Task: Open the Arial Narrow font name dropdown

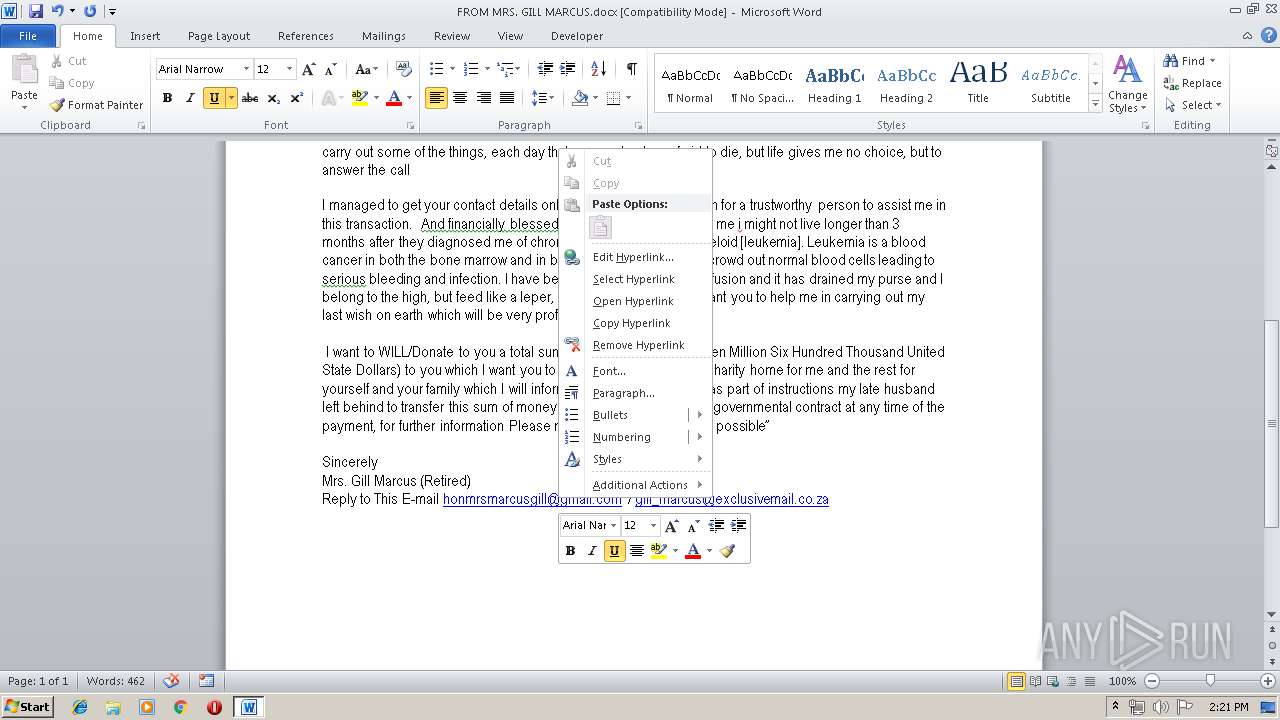Action: [246, 69]
